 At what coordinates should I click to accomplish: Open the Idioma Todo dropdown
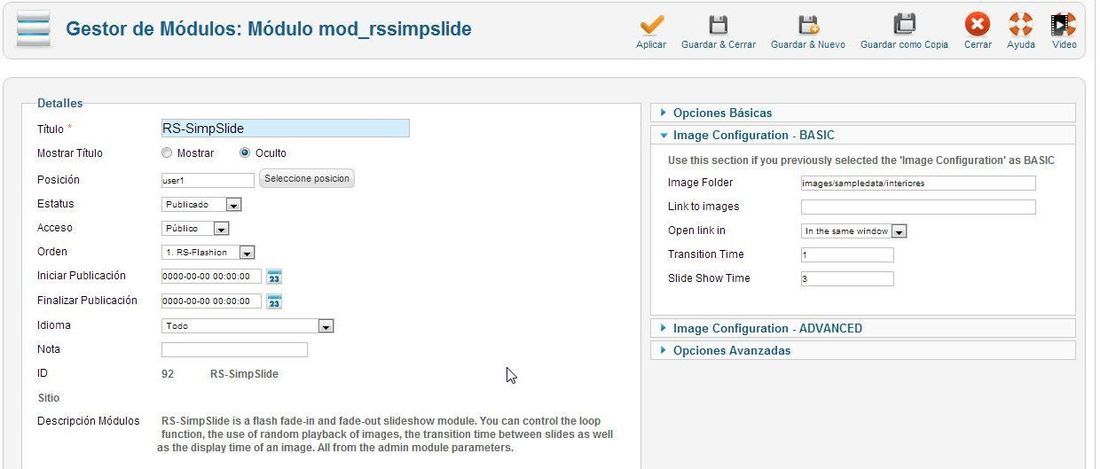[248, 326]
